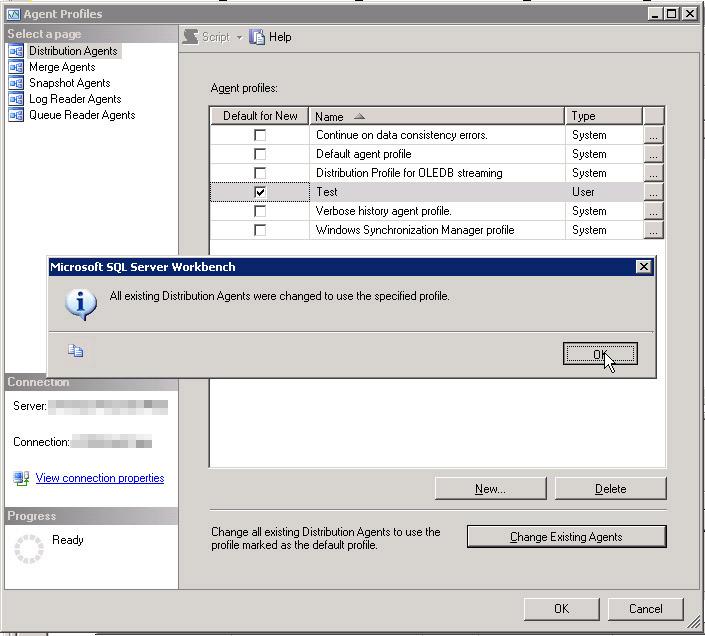Check Distribution Profile for OLEDB streaming default
Screen dimensions: 705x636
(x=260, y=173)
